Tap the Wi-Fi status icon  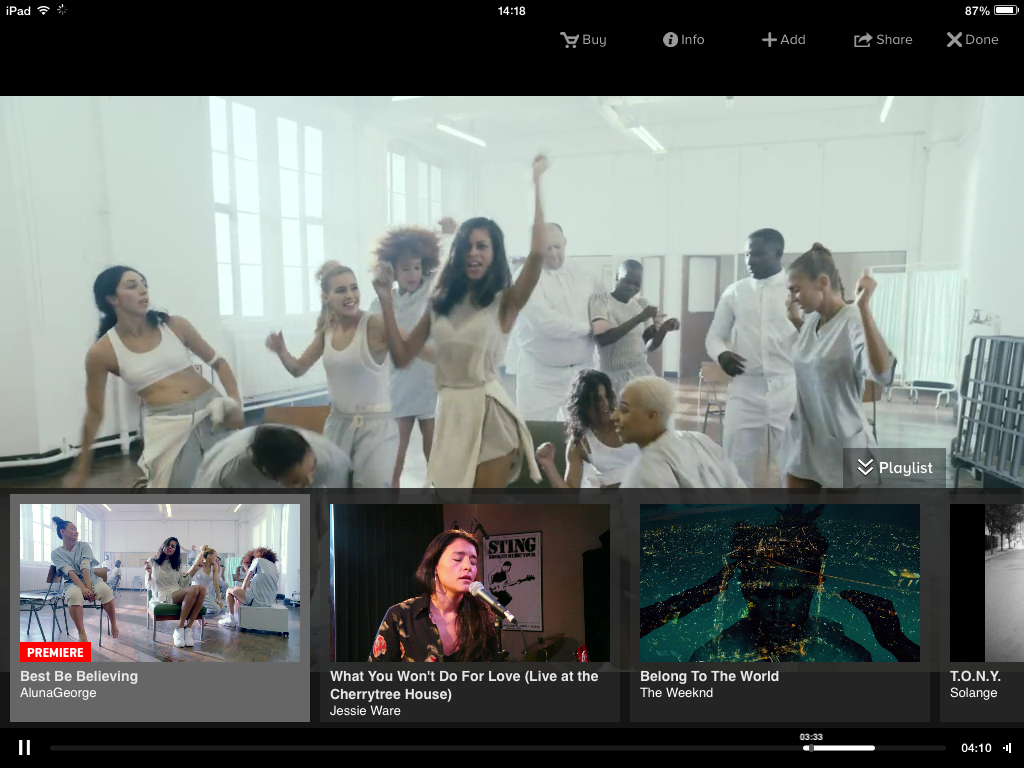(x=43, y=10)
